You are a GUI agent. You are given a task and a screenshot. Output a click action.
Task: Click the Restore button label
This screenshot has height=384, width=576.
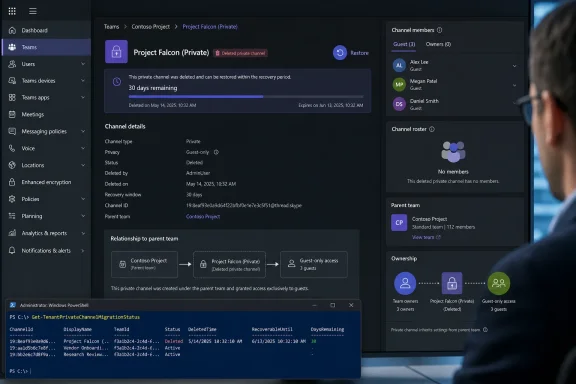[x=359, y=53]
